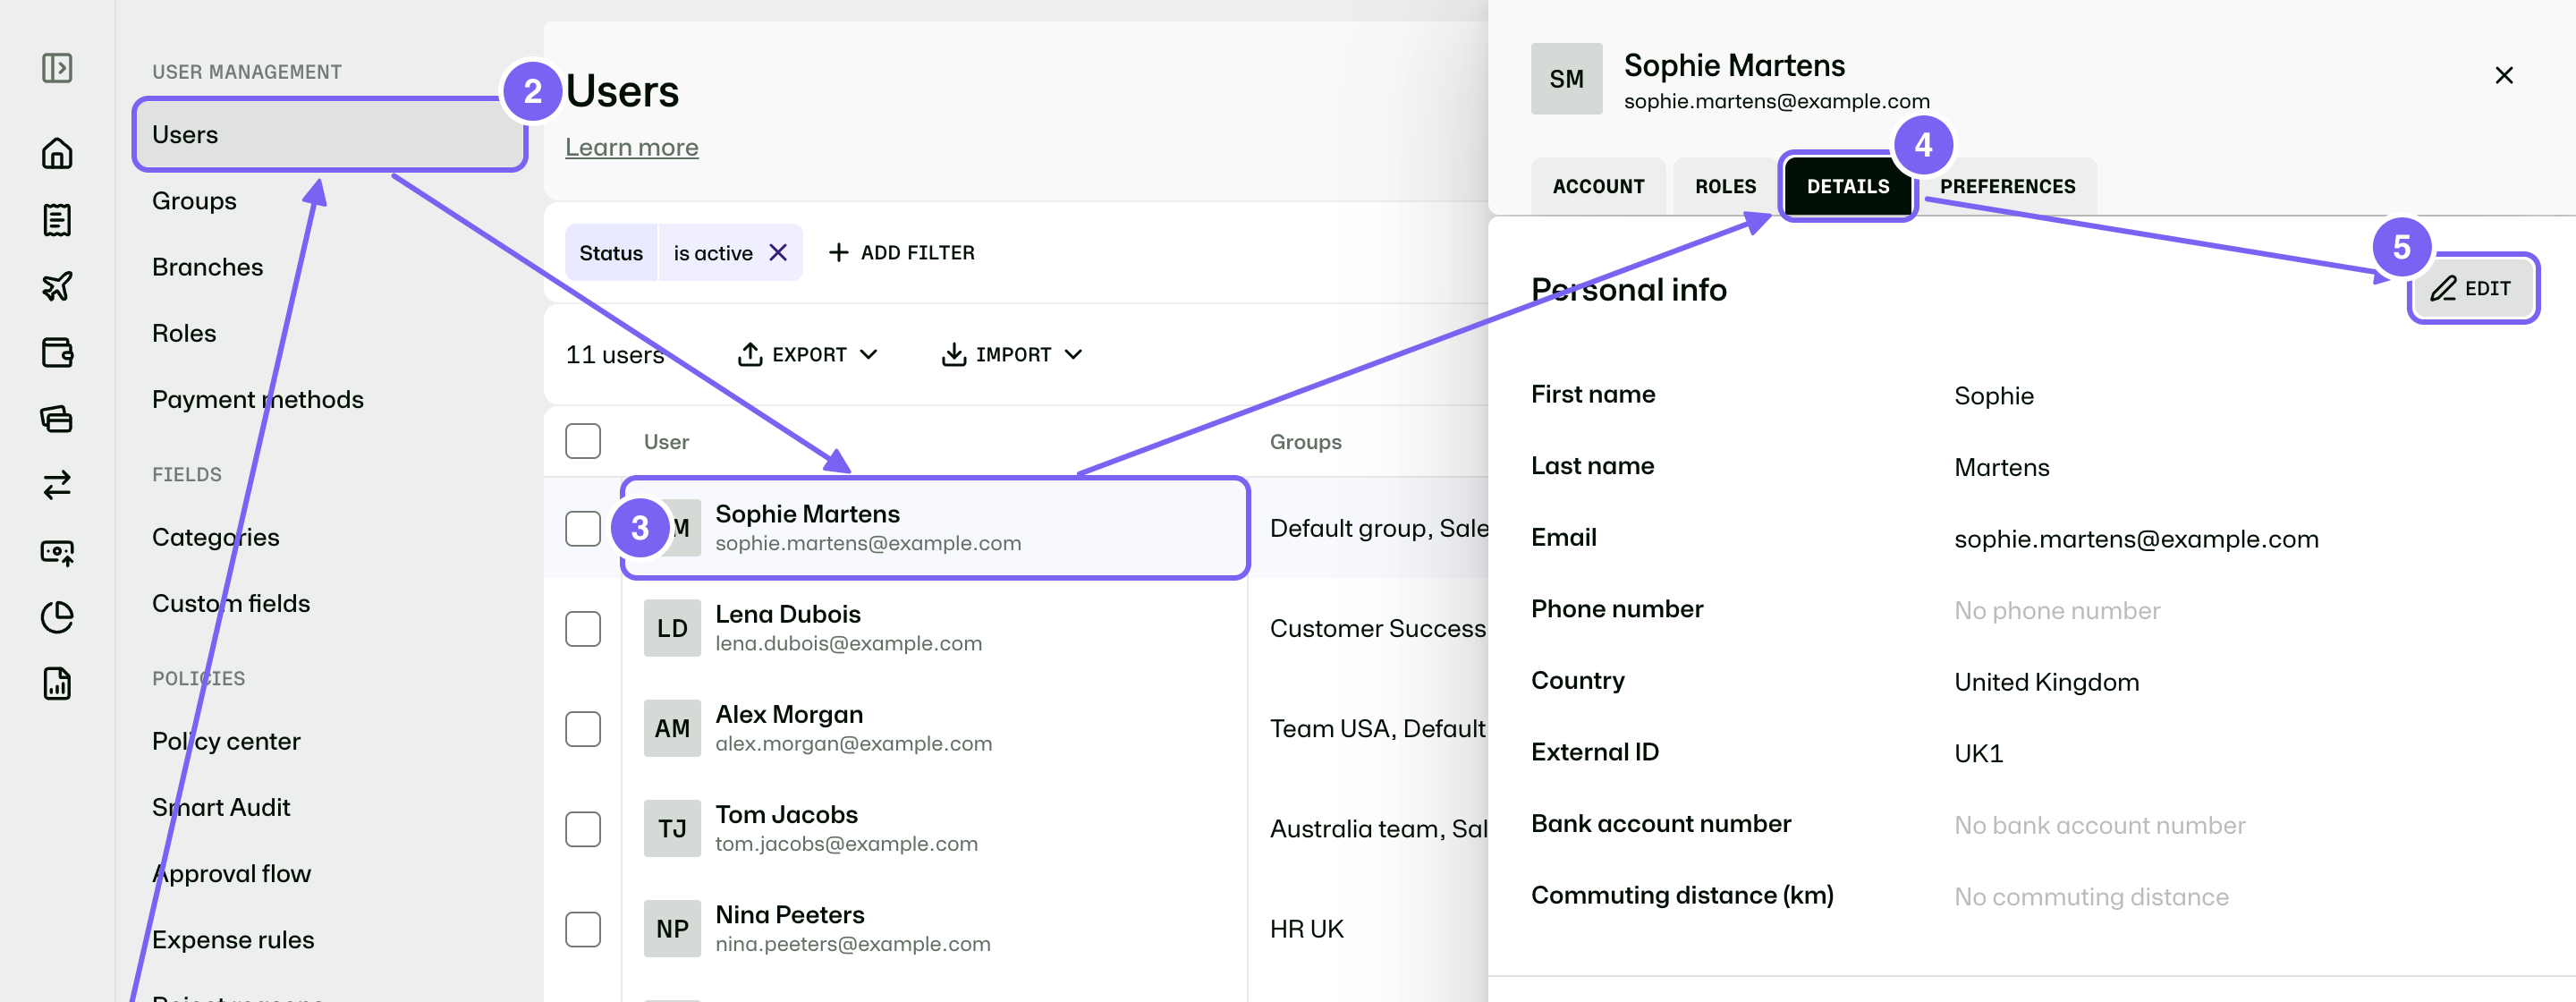Expand the Export dropdown
2576x1002 pixels.
coord(808,354)
